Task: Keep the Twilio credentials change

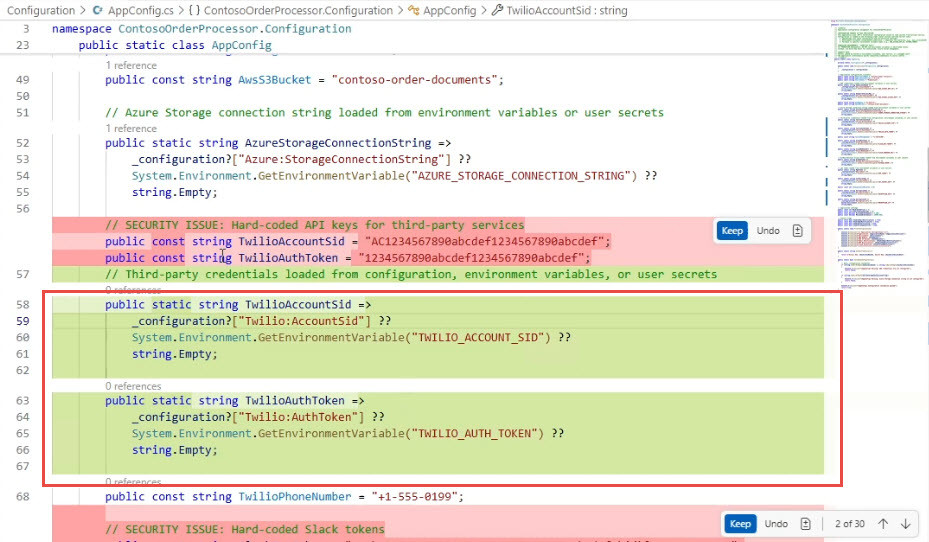Action: tap(732, 231)
